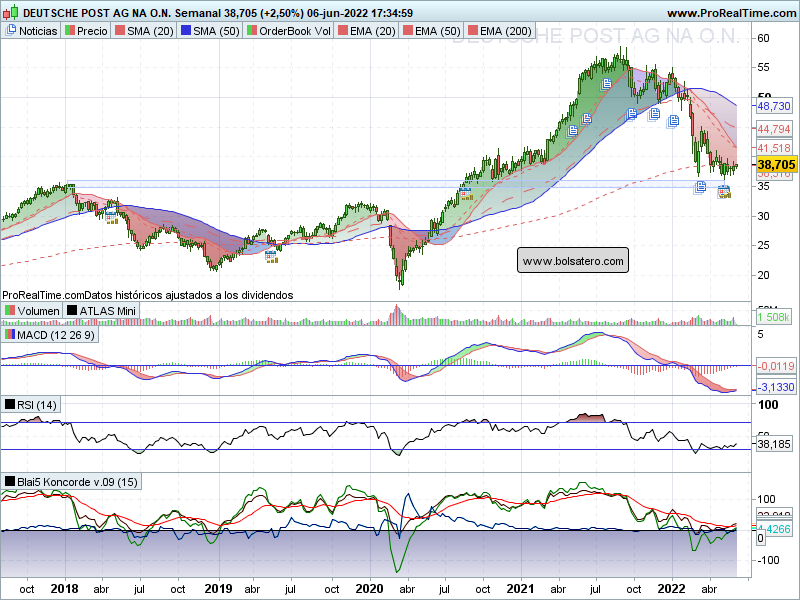Open the Blai5 Koncorde v.09 (15) label
This screenshot has height=600, width=800.
[x=71, y=482]
